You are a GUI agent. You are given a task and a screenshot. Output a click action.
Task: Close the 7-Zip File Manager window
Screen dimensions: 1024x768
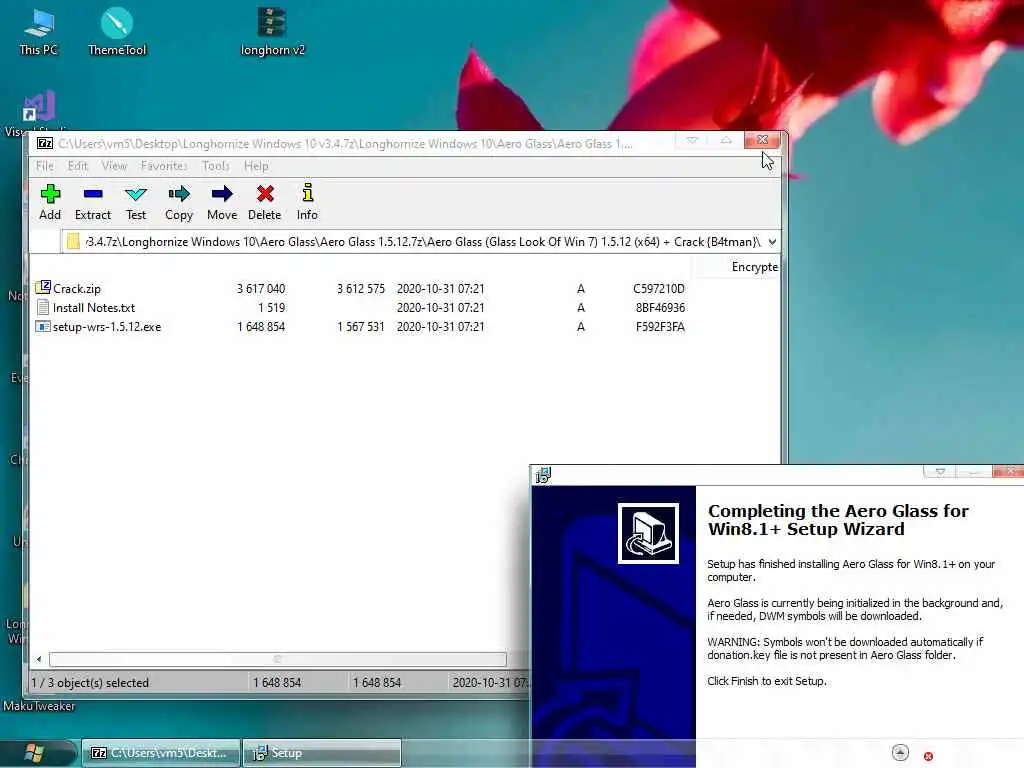762,140
